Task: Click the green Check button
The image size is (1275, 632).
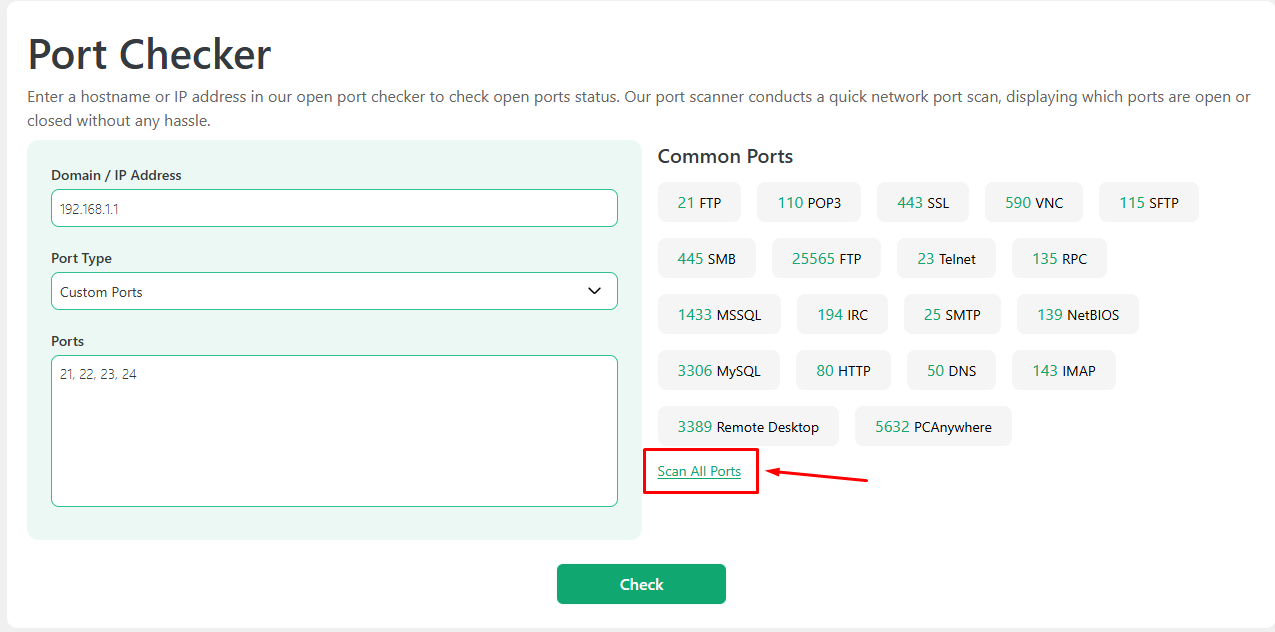Action: point(641,584)
